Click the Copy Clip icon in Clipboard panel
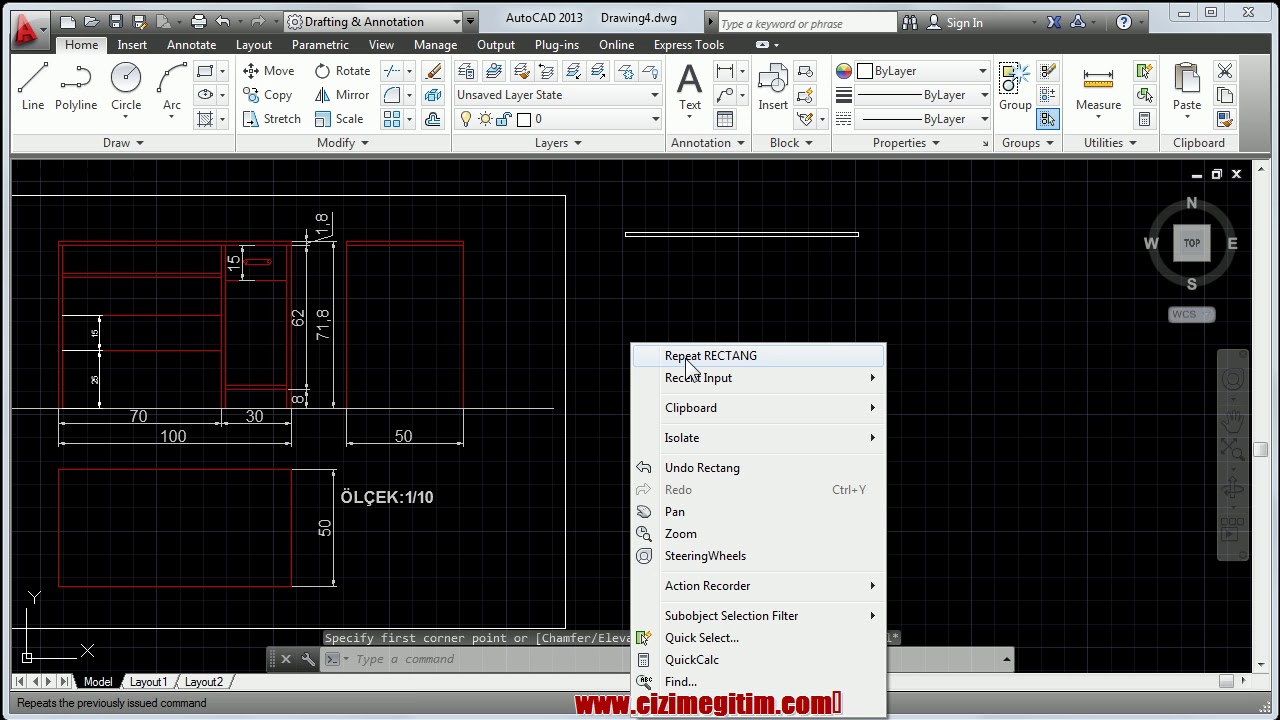Screen dimensions: 1280x720 (x=1225, y=95)
